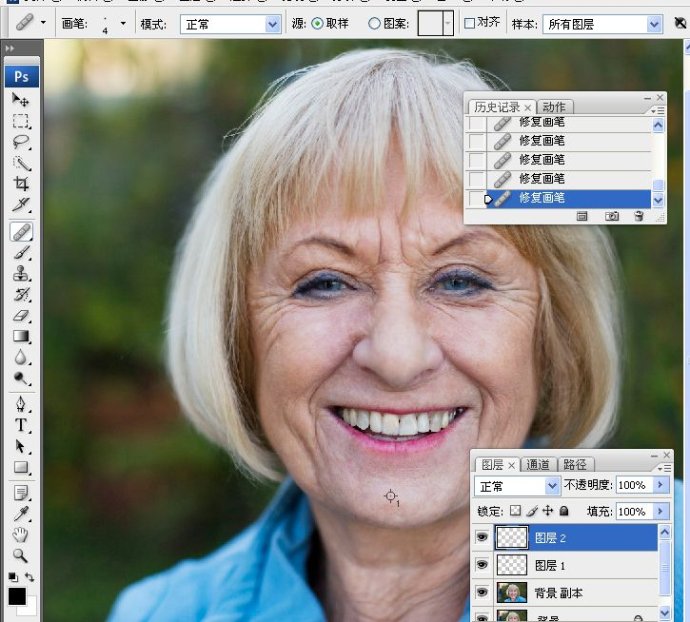Viewport: 690px width, 622px height.
Task: Select the Eraser tool
Action: (20, 315)
